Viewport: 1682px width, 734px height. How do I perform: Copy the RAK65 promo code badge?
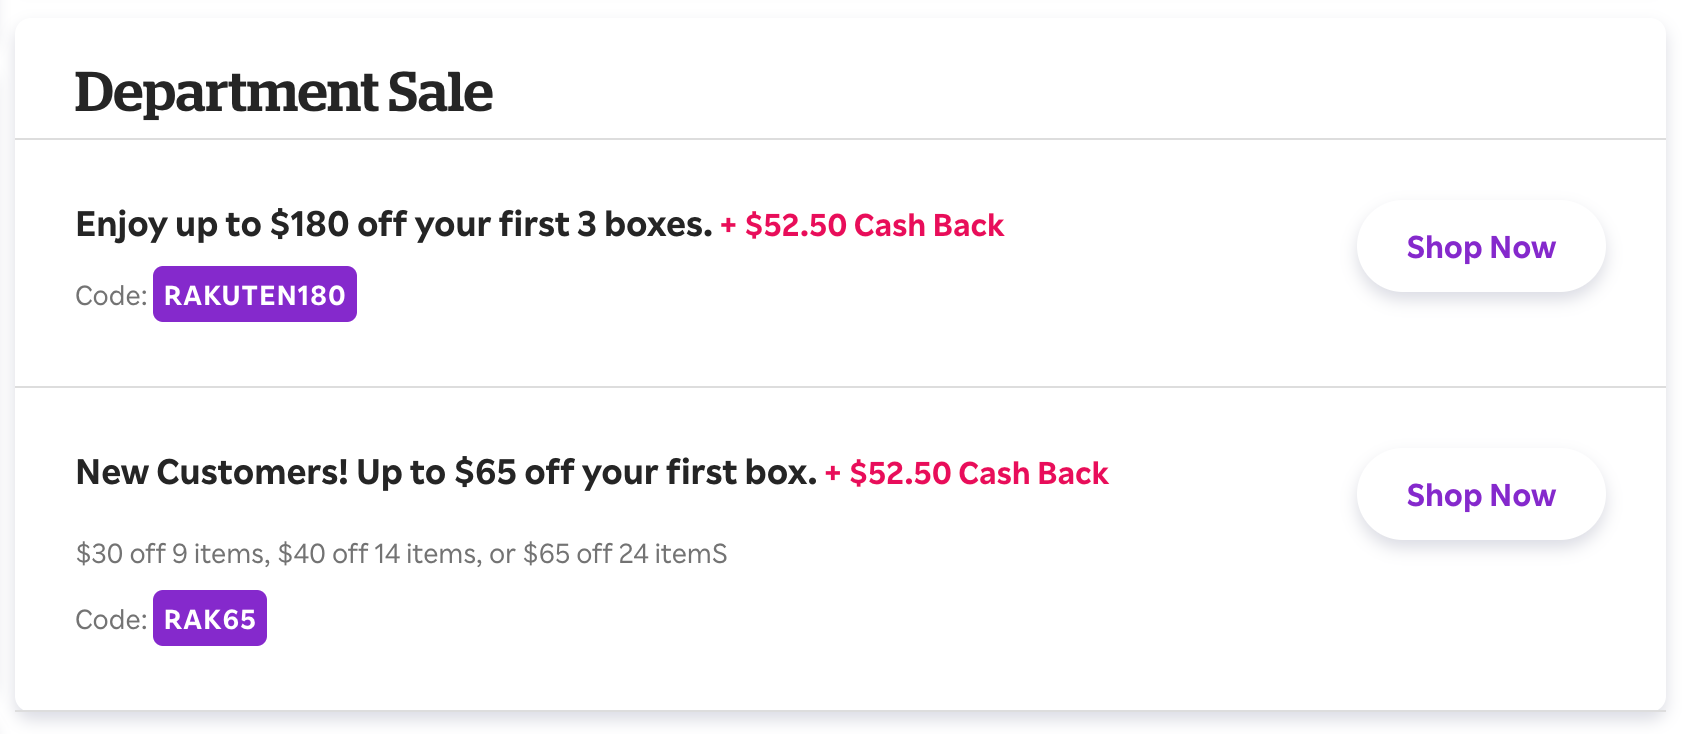click(209, 619)
